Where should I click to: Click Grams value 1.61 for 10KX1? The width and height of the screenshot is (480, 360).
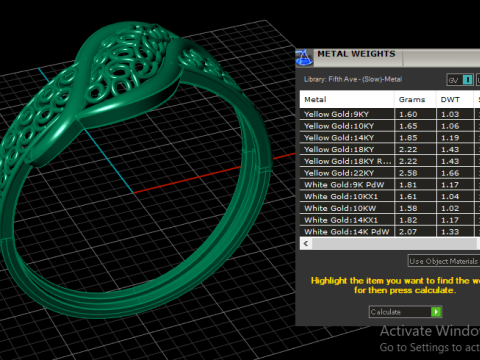coord(408,196)
